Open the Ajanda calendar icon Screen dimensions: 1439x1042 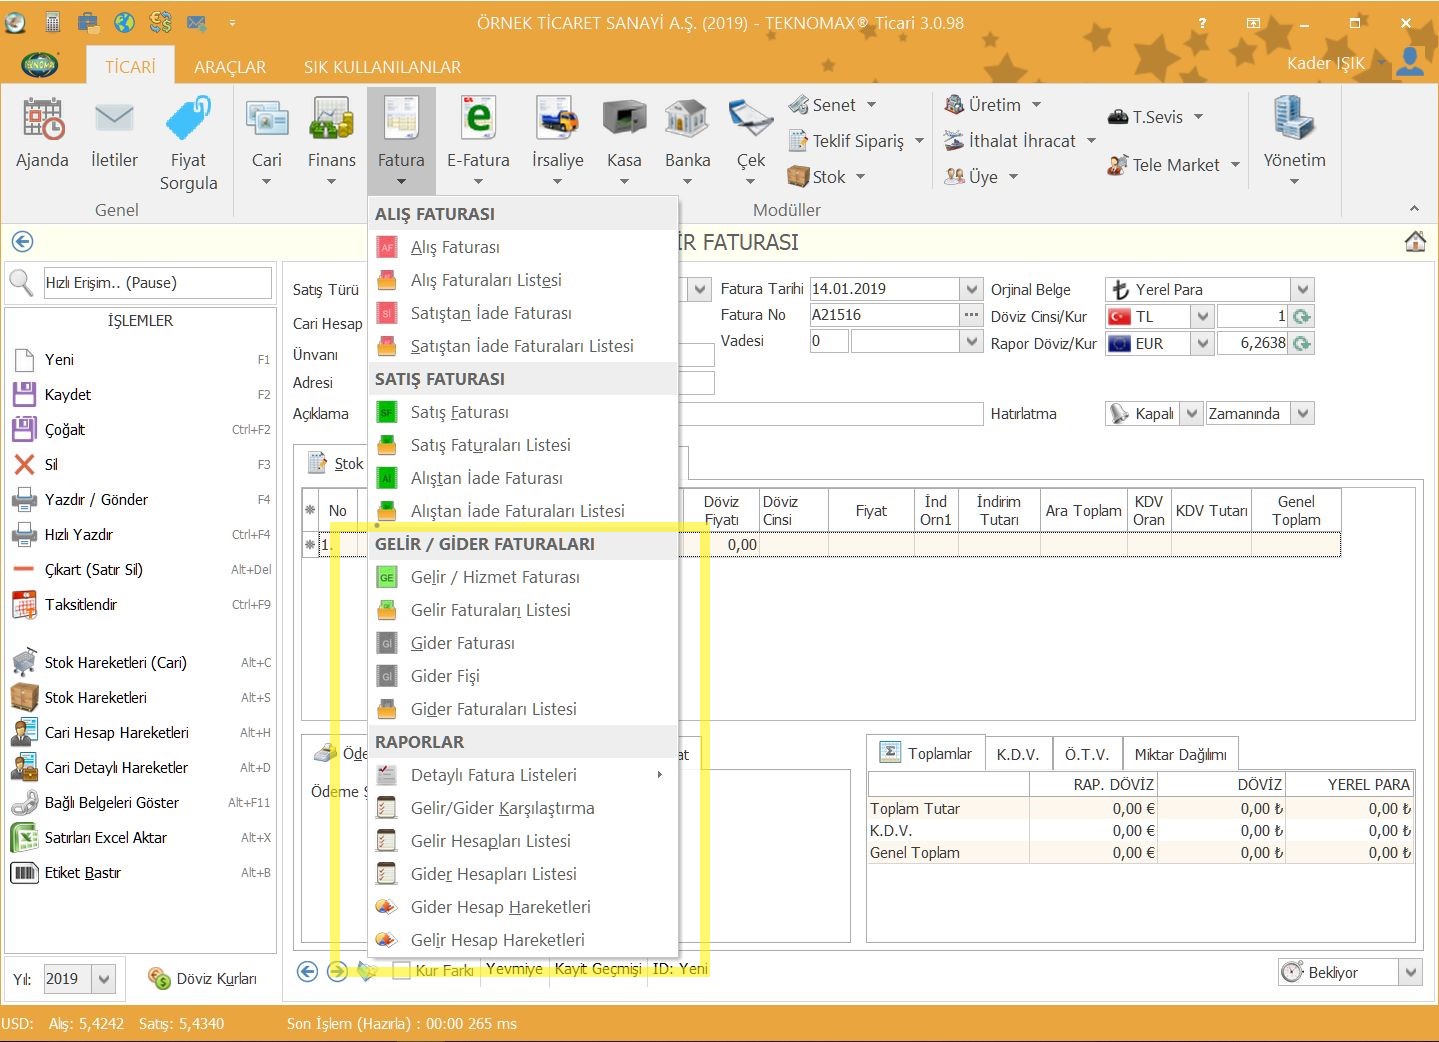(42, 120)
